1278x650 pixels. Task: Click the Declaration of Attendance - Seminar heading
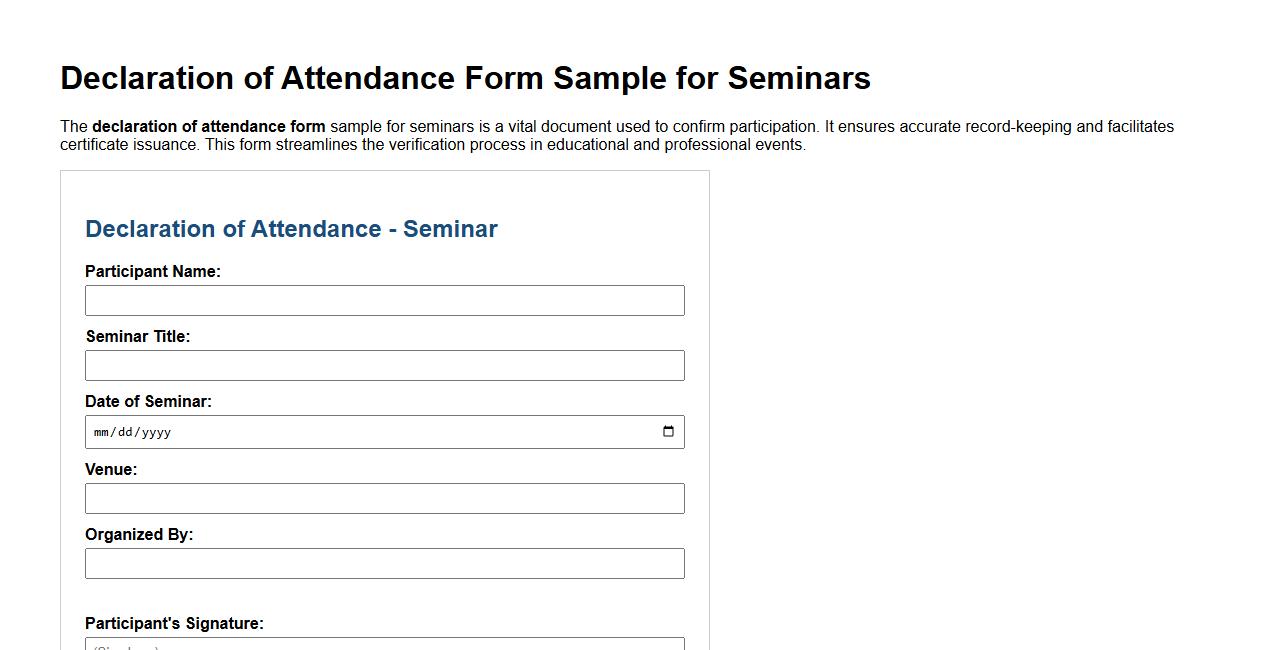(x=291, y=229)
